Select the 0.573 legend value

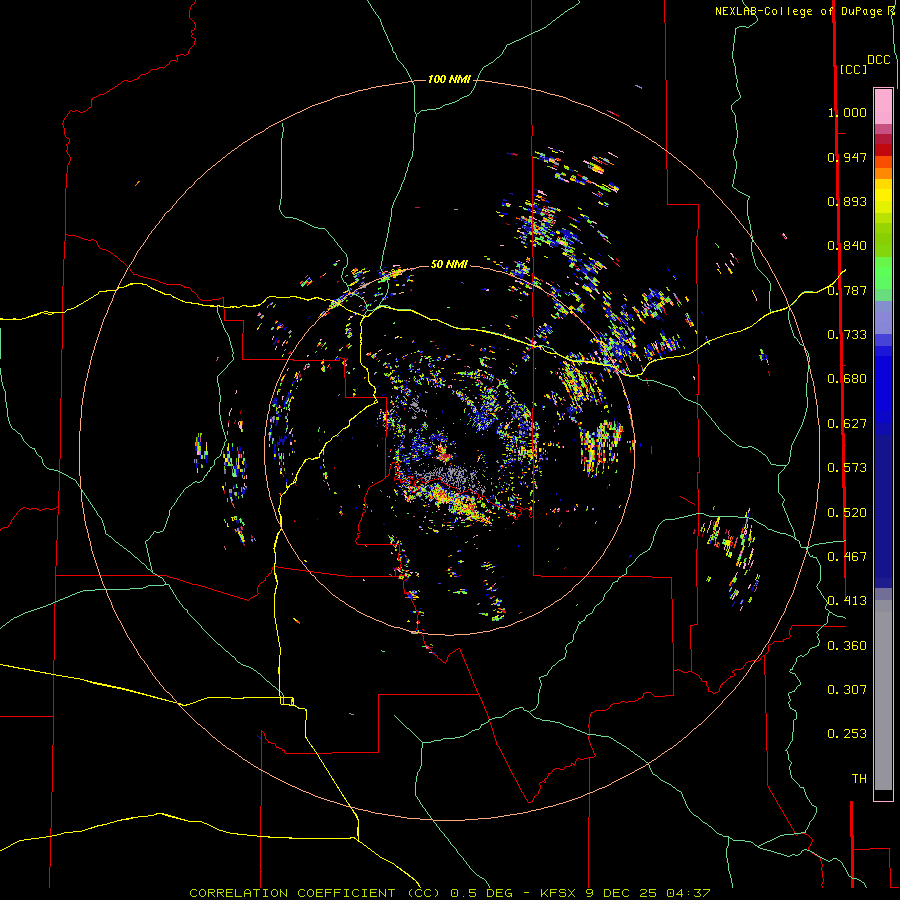(847, 468)
